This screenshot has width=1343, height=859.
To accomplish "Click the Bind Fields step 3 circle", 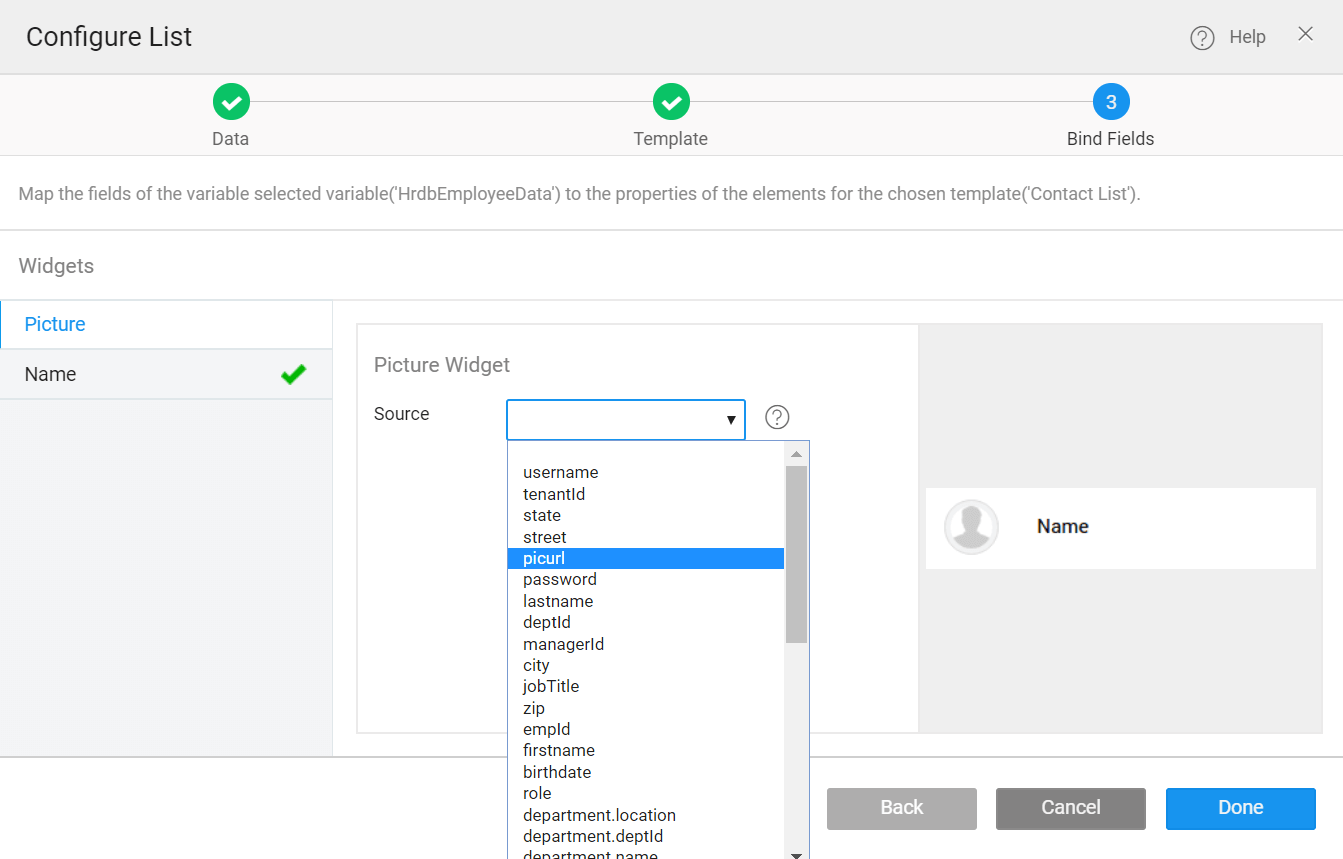I will [x=1111, y=102].
